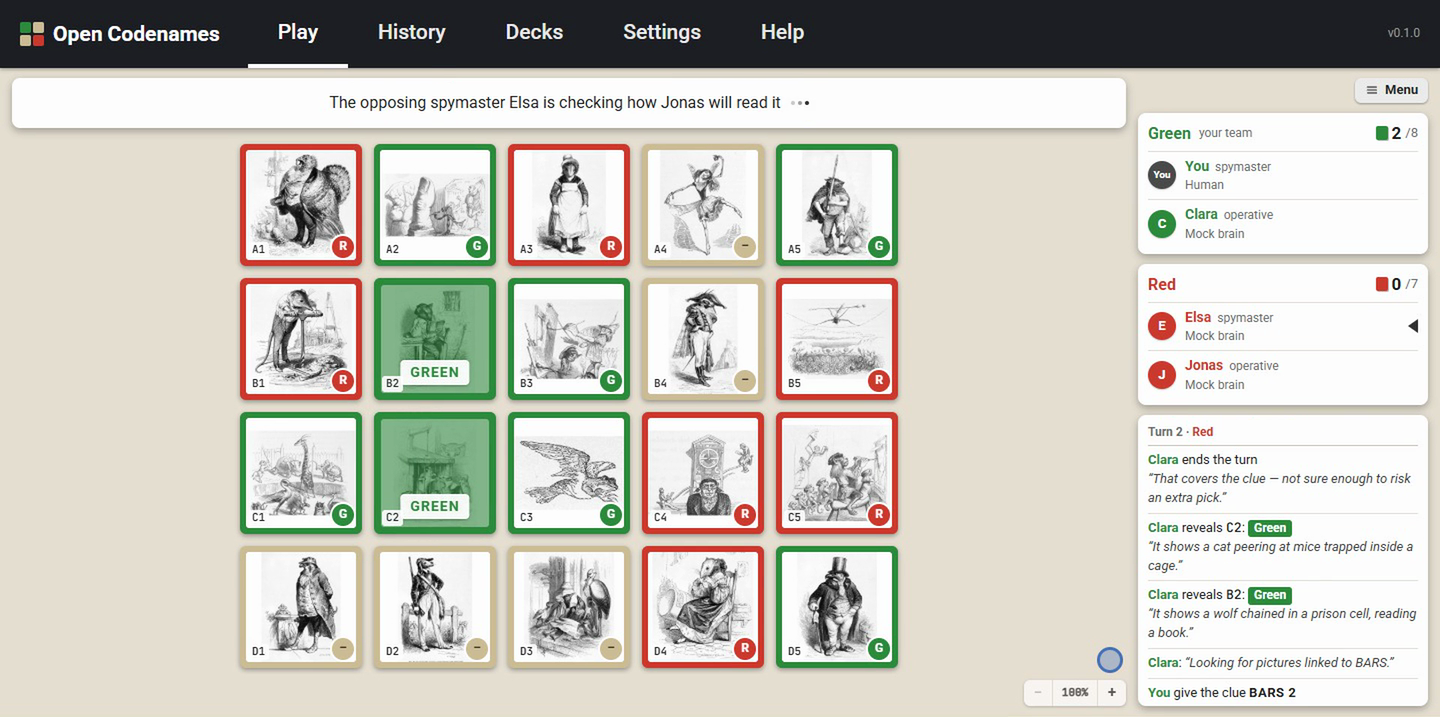Viewport: 1440px width, 717px height.
Task: Click log entry Clara reveals C2
Action: [x=1283, y=546]
